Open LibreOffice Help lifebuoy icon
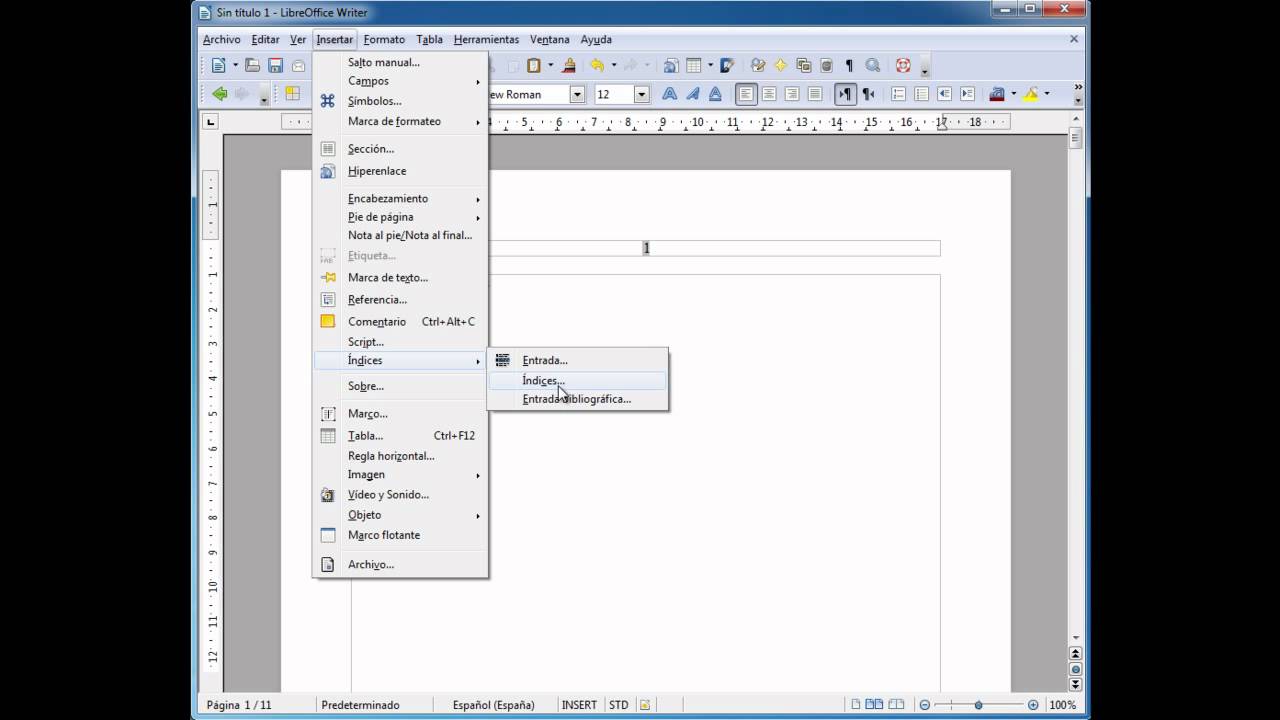Viewport: 1280px width, 720px height. [903, 66]
